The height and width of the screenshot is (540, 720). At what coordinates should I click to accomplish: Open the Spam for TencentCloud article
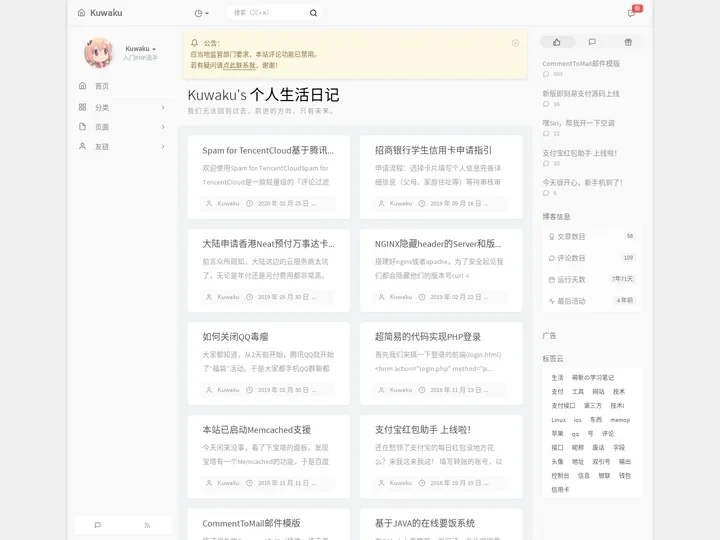coord(268,151)
